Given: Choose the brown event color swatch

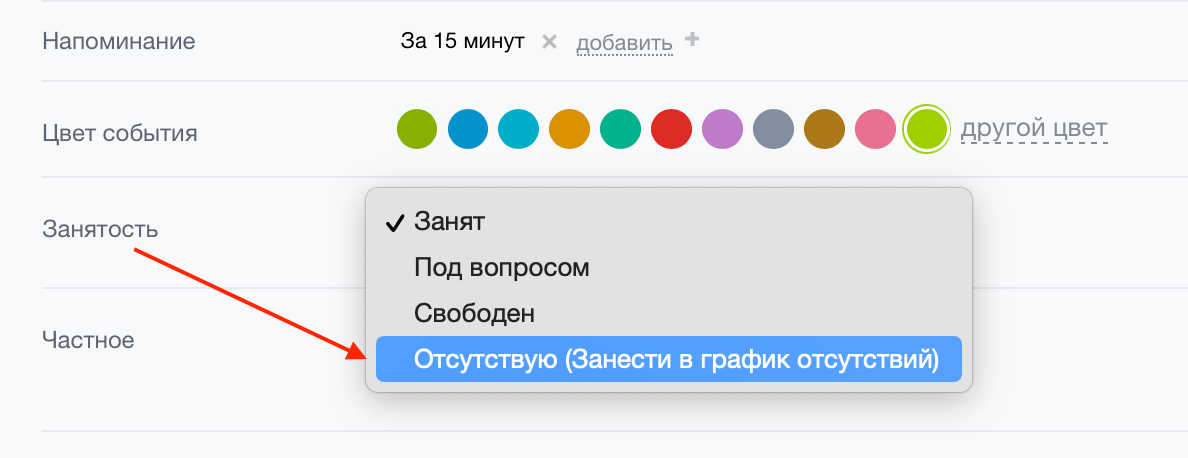Looking at the screenshot, I should tap(824, 129).
